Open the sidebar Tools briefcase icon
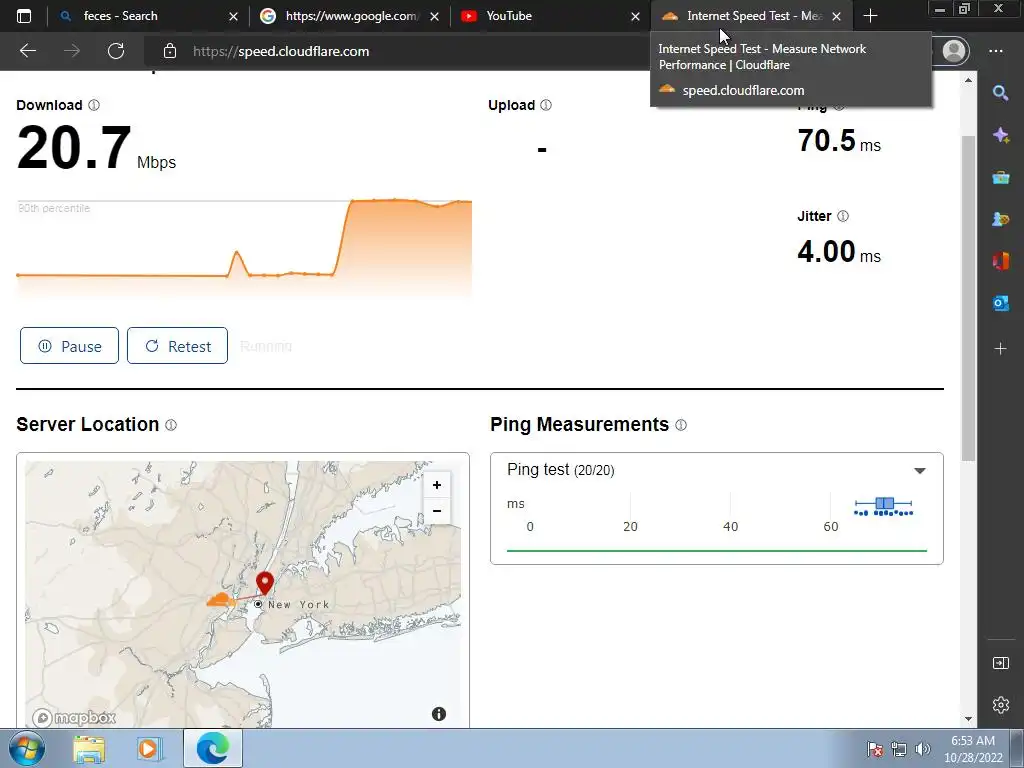1024x768 pixels. click(1000, 178)
